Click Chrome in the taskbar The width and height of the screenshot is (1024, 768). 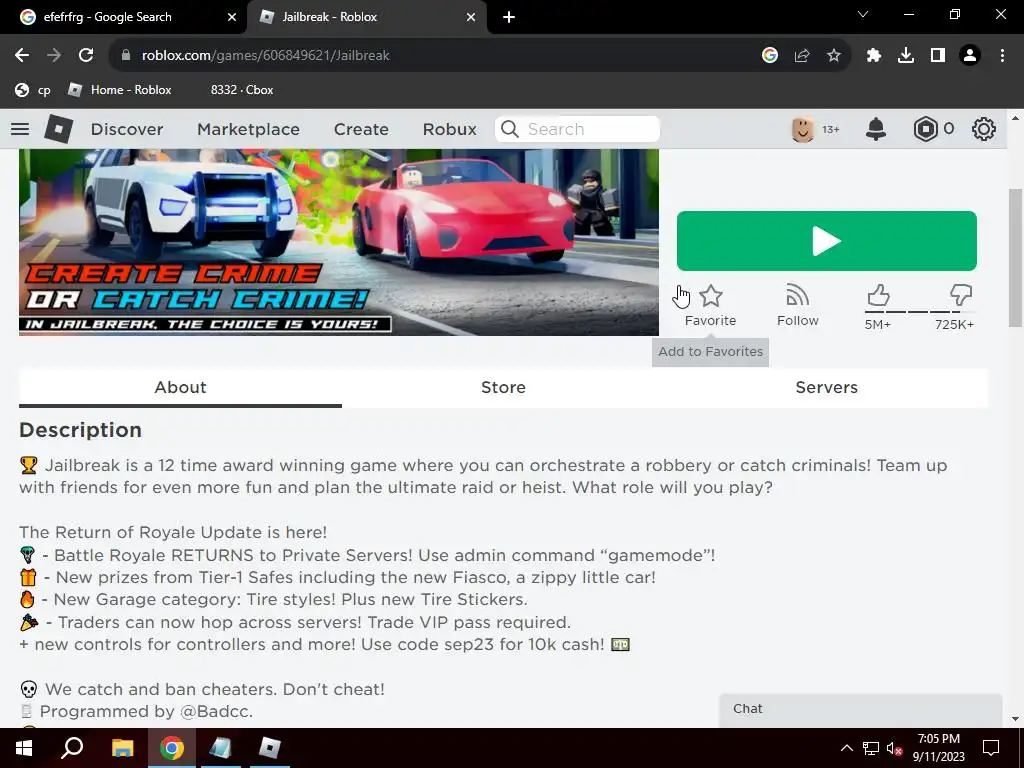pyautogui.click(x=172, y=748)
